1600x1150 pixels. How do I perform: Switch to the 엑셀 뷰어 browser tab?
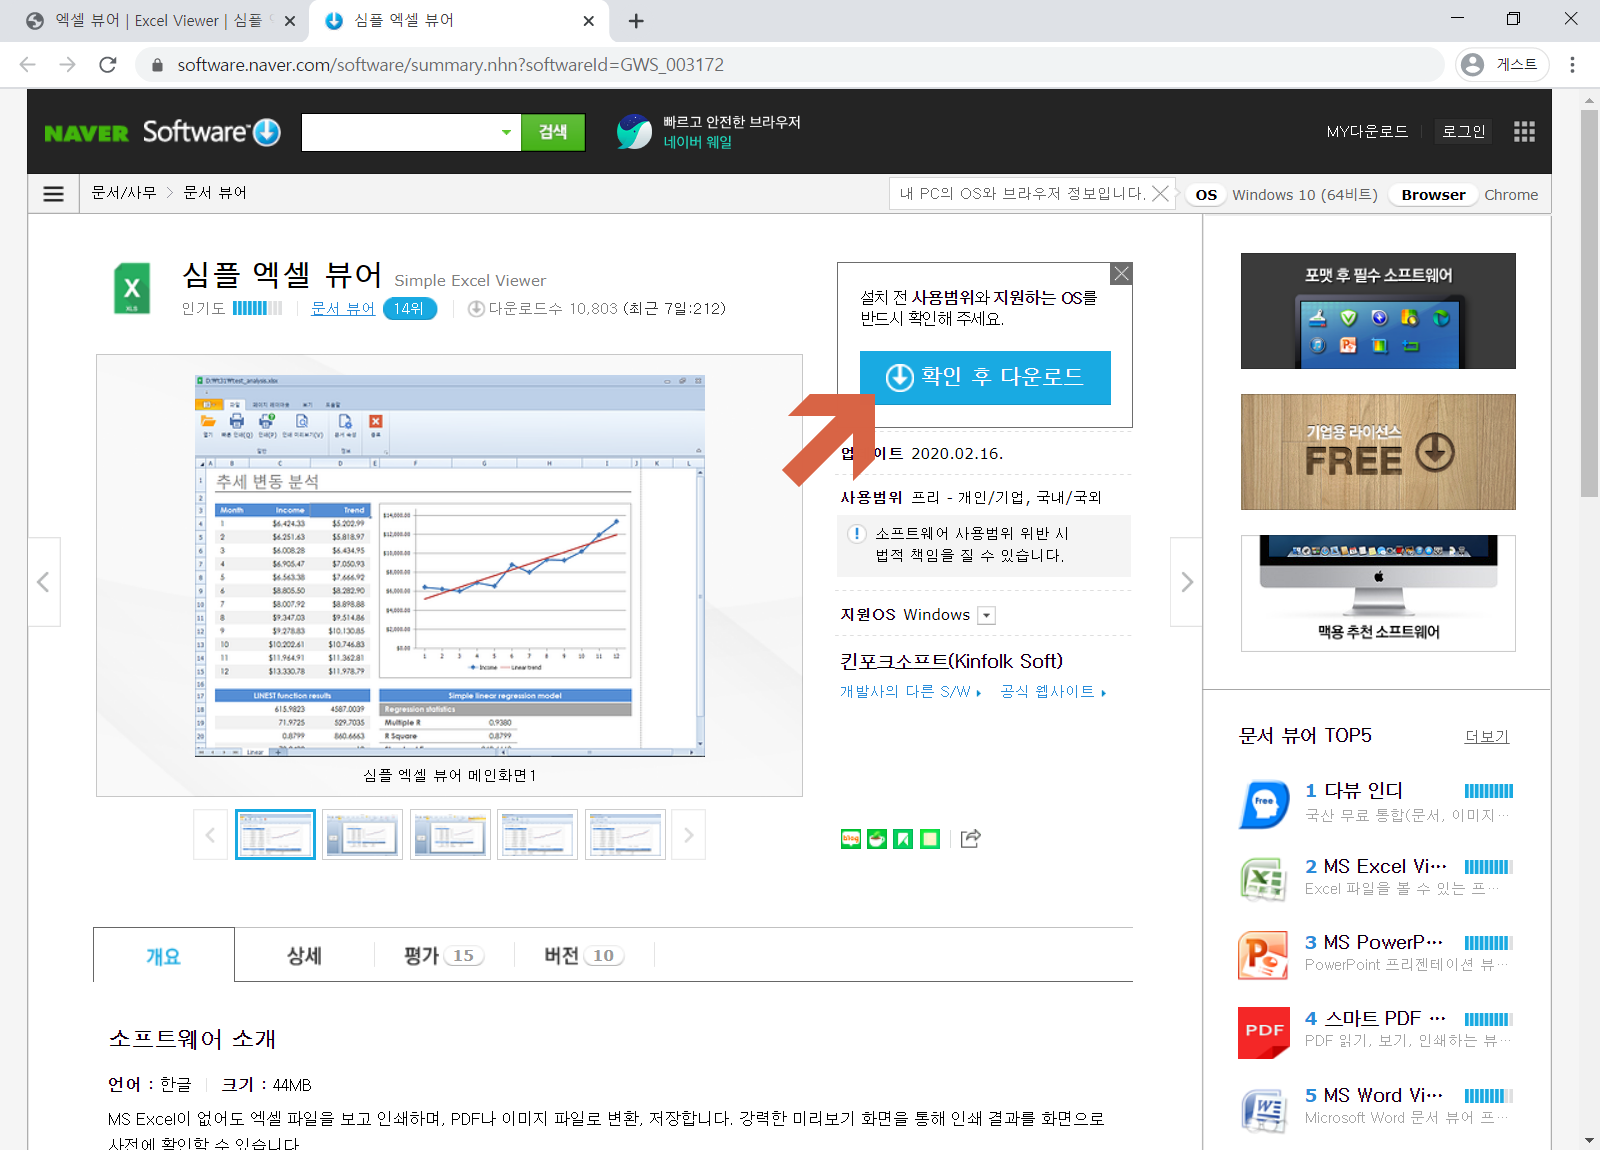155,21
